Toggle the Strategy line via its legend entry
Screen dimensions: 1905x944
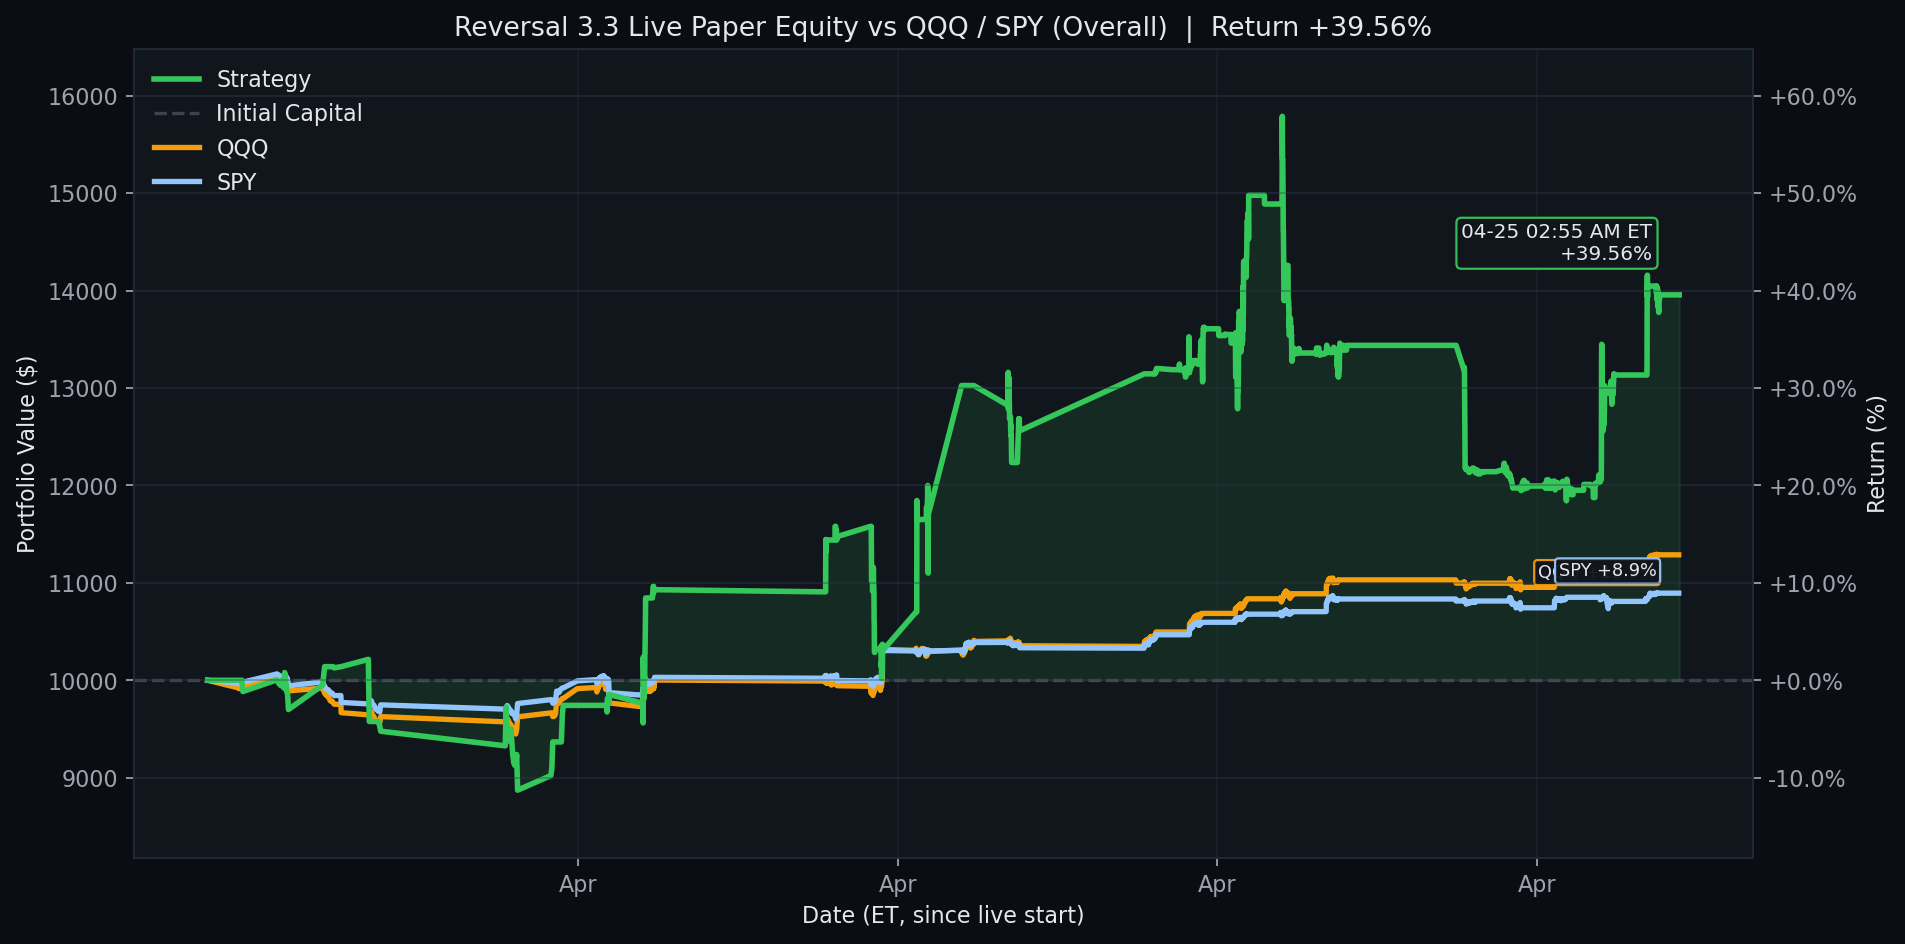coord(263,79)
